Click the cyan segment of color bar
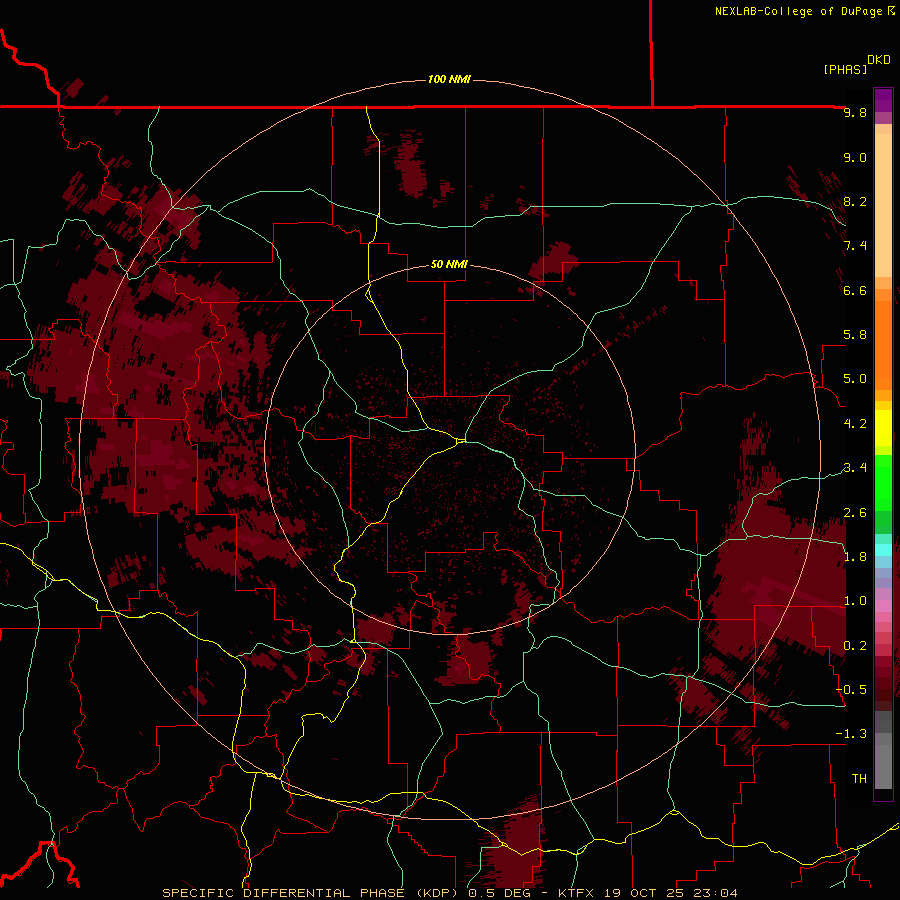The height and width of the screenshot is (900, 900). (x=883, y=550)
